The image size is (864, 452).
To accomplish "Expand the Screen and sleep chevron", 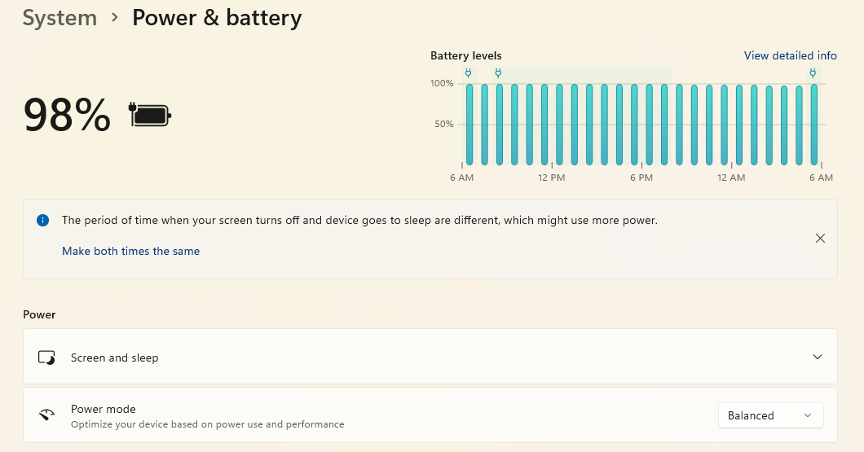I will coord(817,357).
